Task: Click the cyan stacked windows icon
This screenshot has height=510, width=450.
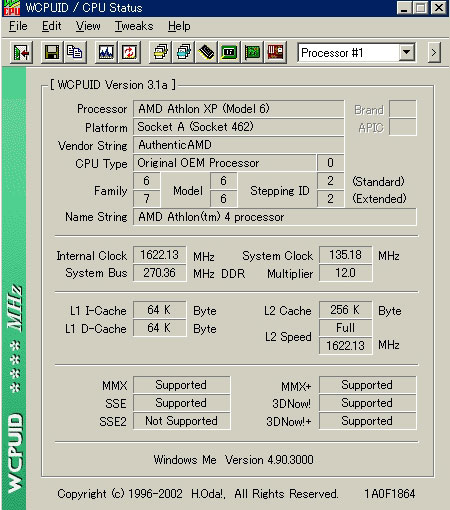Action: [x=183, y=52]
